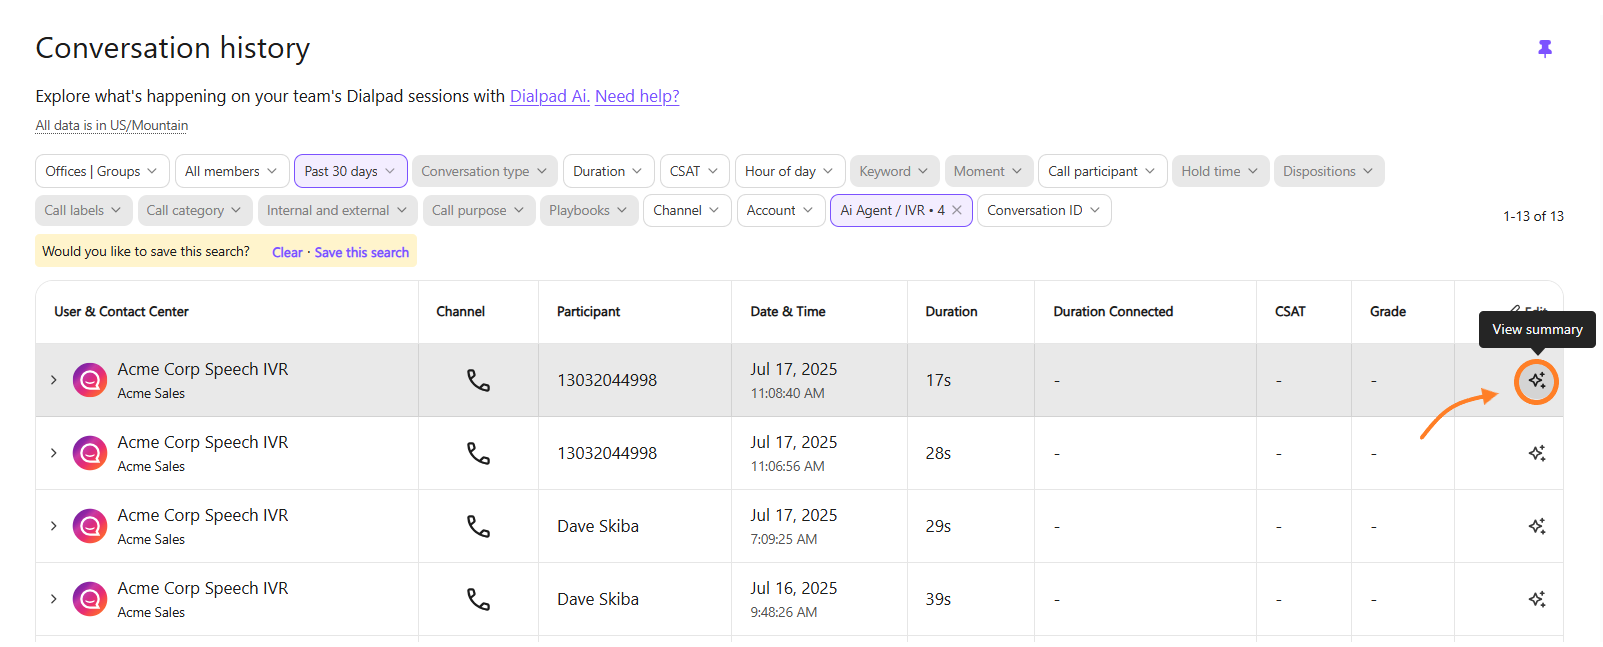Click Acme Corp avatar in 17s row
The width and height of the screenshot is (1603, 647).
[90, 380]
